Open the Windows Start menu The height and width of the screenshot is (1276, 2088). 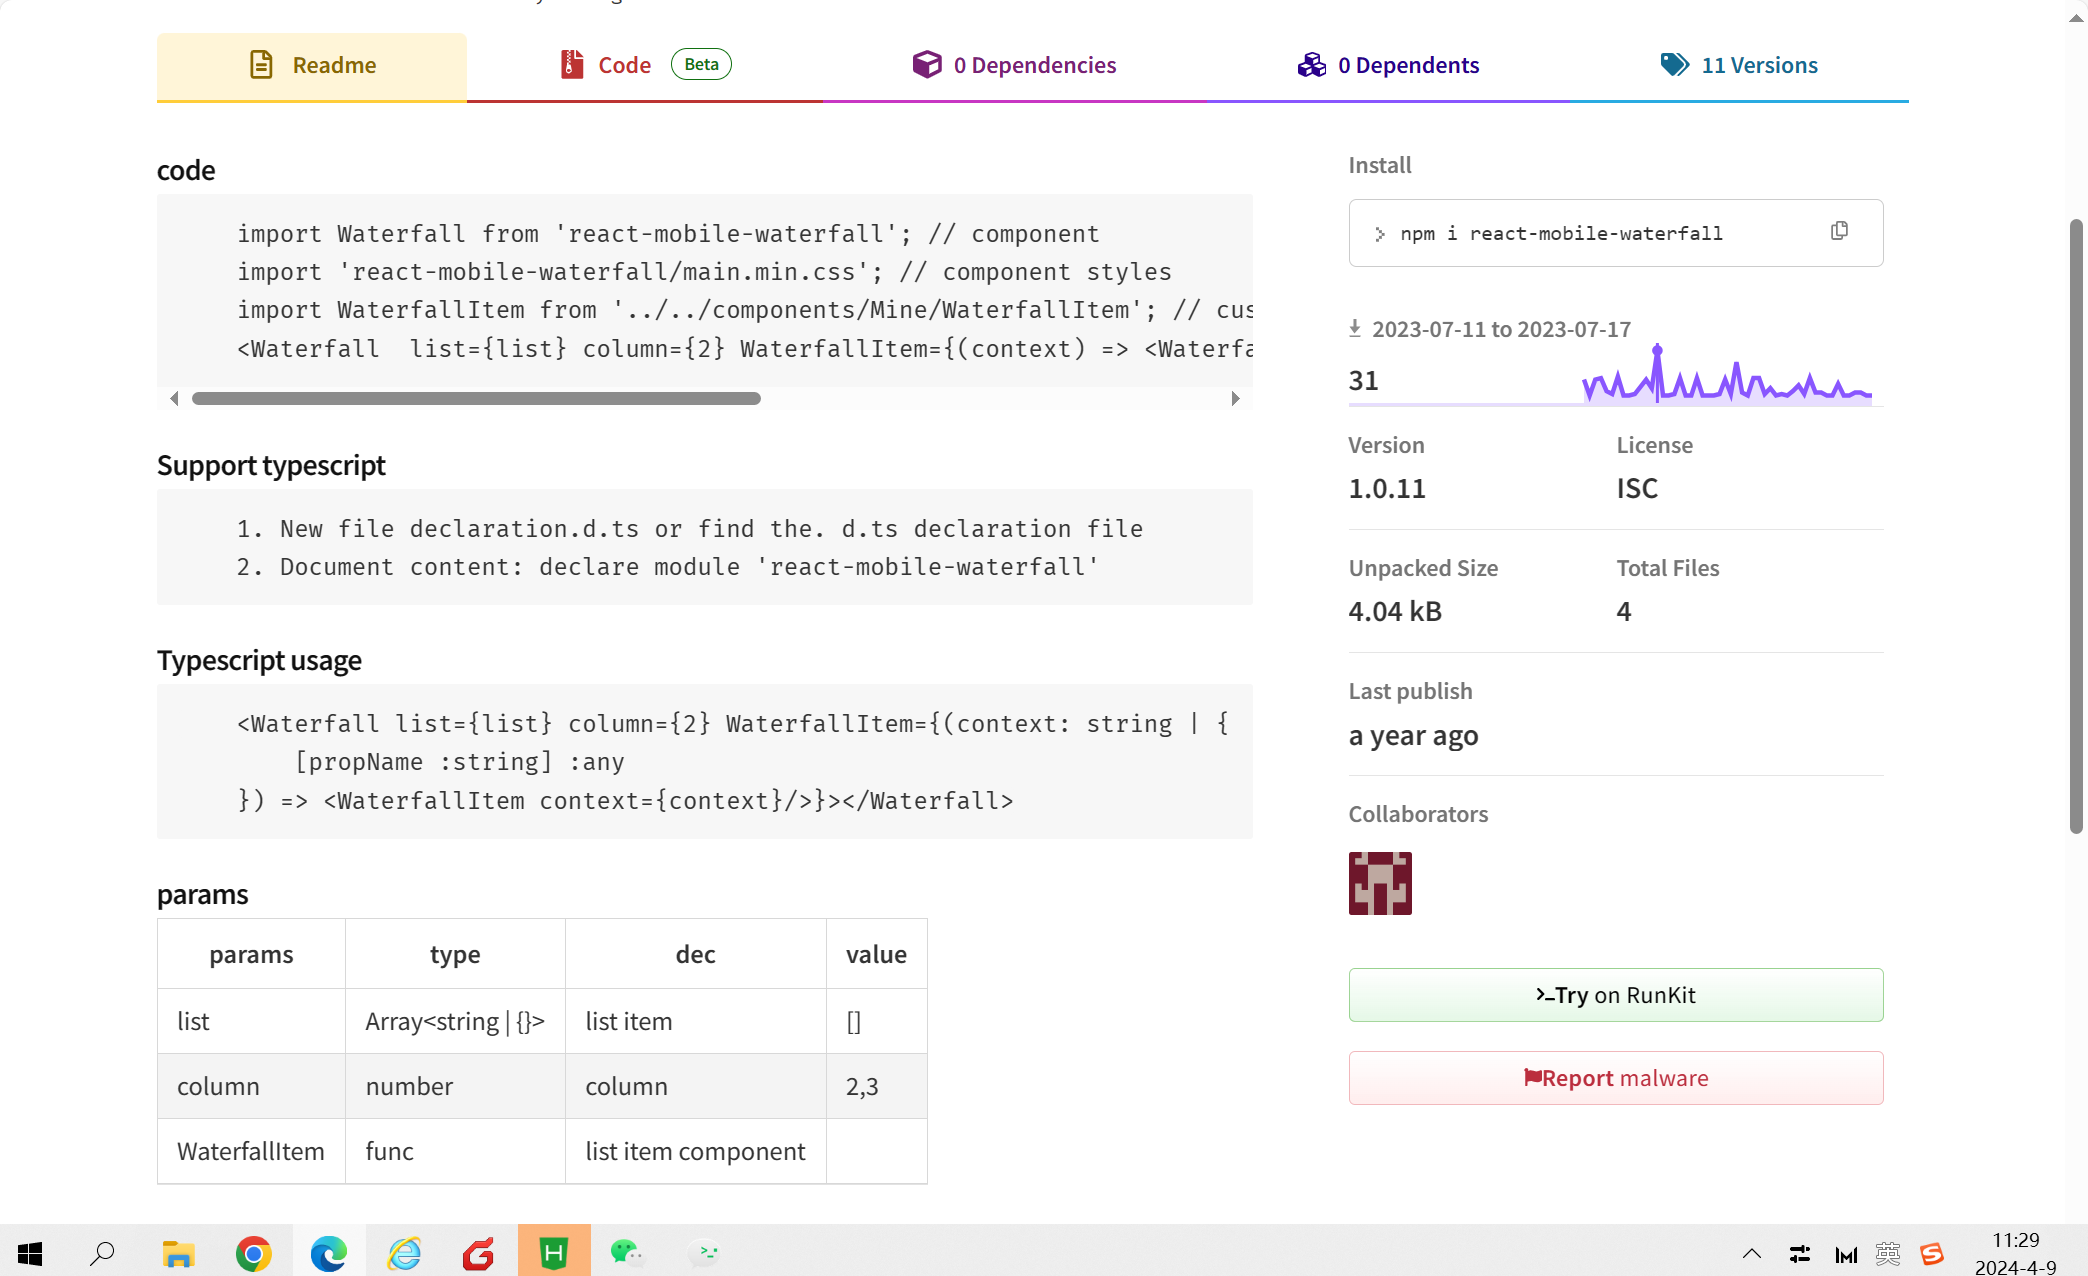click(x=30, y=1253)
